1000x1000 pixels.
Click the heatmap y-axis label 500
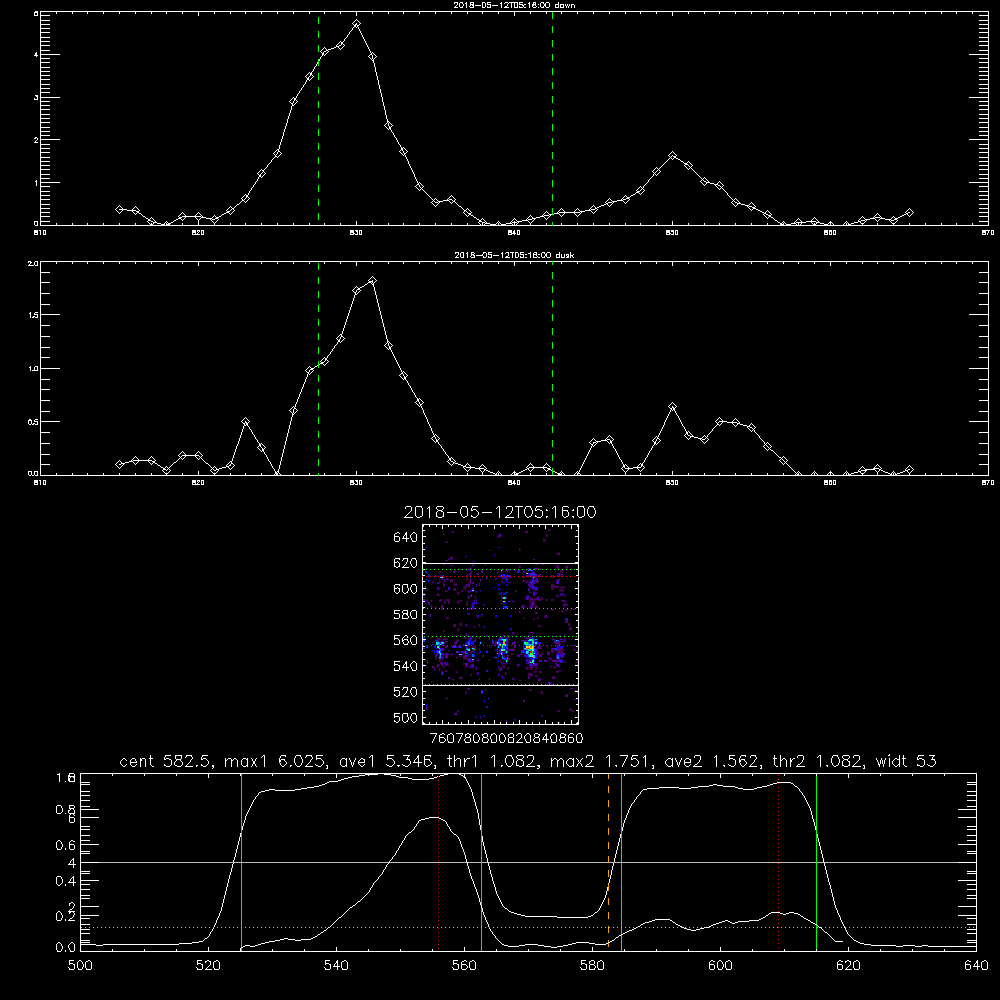406,718
